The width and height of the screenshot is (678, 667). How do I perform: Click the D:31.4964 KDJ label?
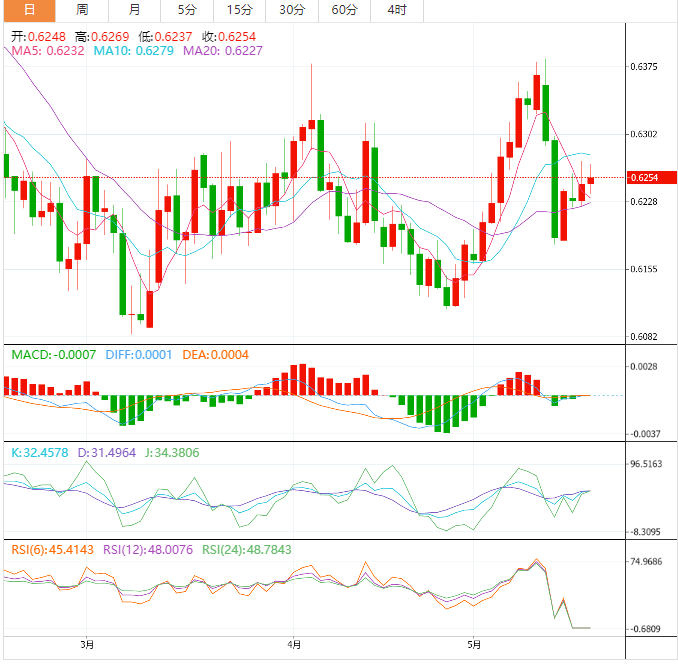pos(107,453)
